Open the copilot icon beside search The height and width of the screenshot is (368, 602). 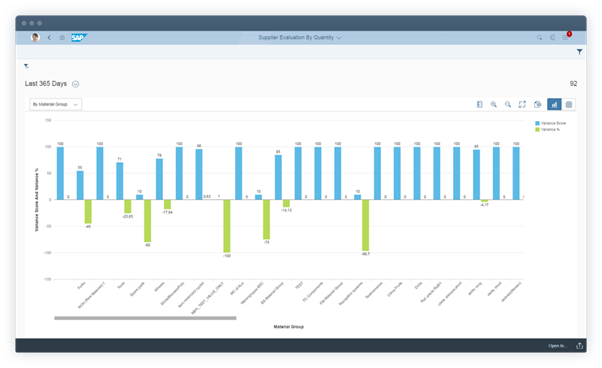coord(552,37)
